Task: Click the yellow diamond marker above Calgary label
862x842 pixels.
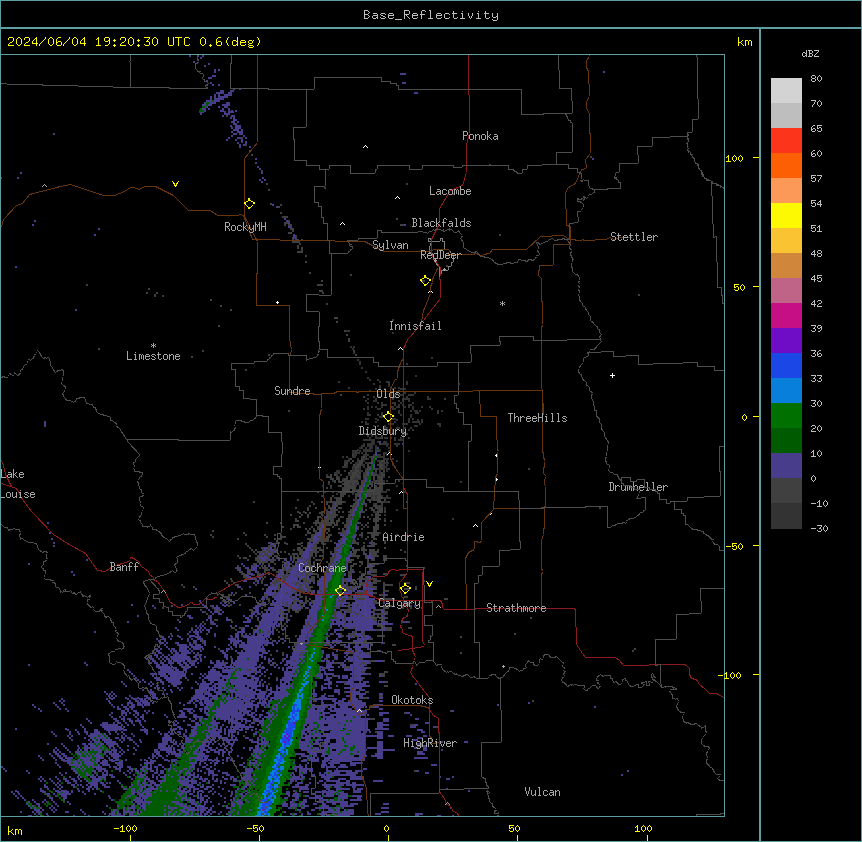Action: [x=406, y=589]
